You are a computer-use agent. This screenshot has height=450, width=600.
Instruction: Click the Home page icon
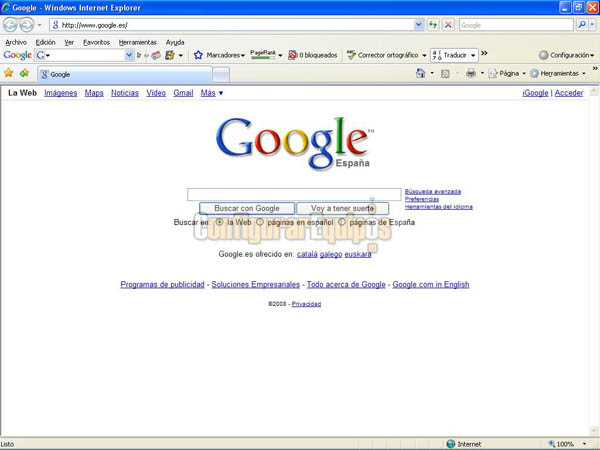(x=421, y=73)
